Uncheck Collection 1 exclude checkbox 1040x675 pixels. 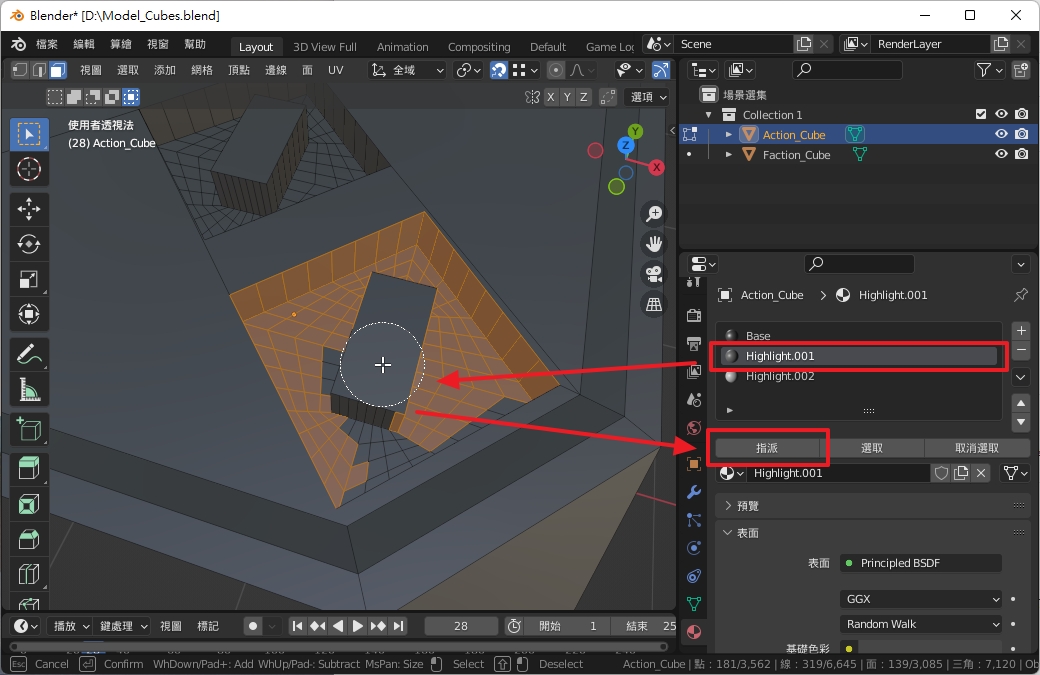pyautogui.click(x=981, y=114)
